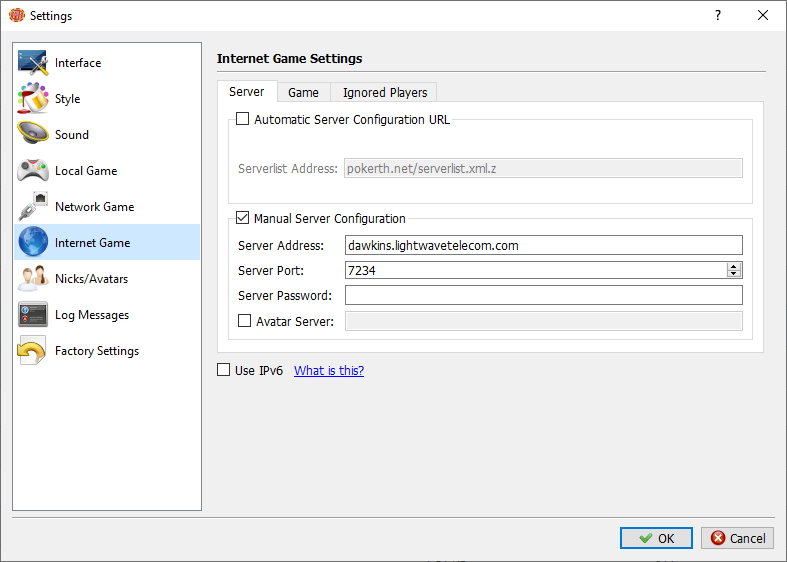This screenshot has width=787, height=562.
Task: Click the Style label in the sidebar
Action: click(x=67, y=99)
